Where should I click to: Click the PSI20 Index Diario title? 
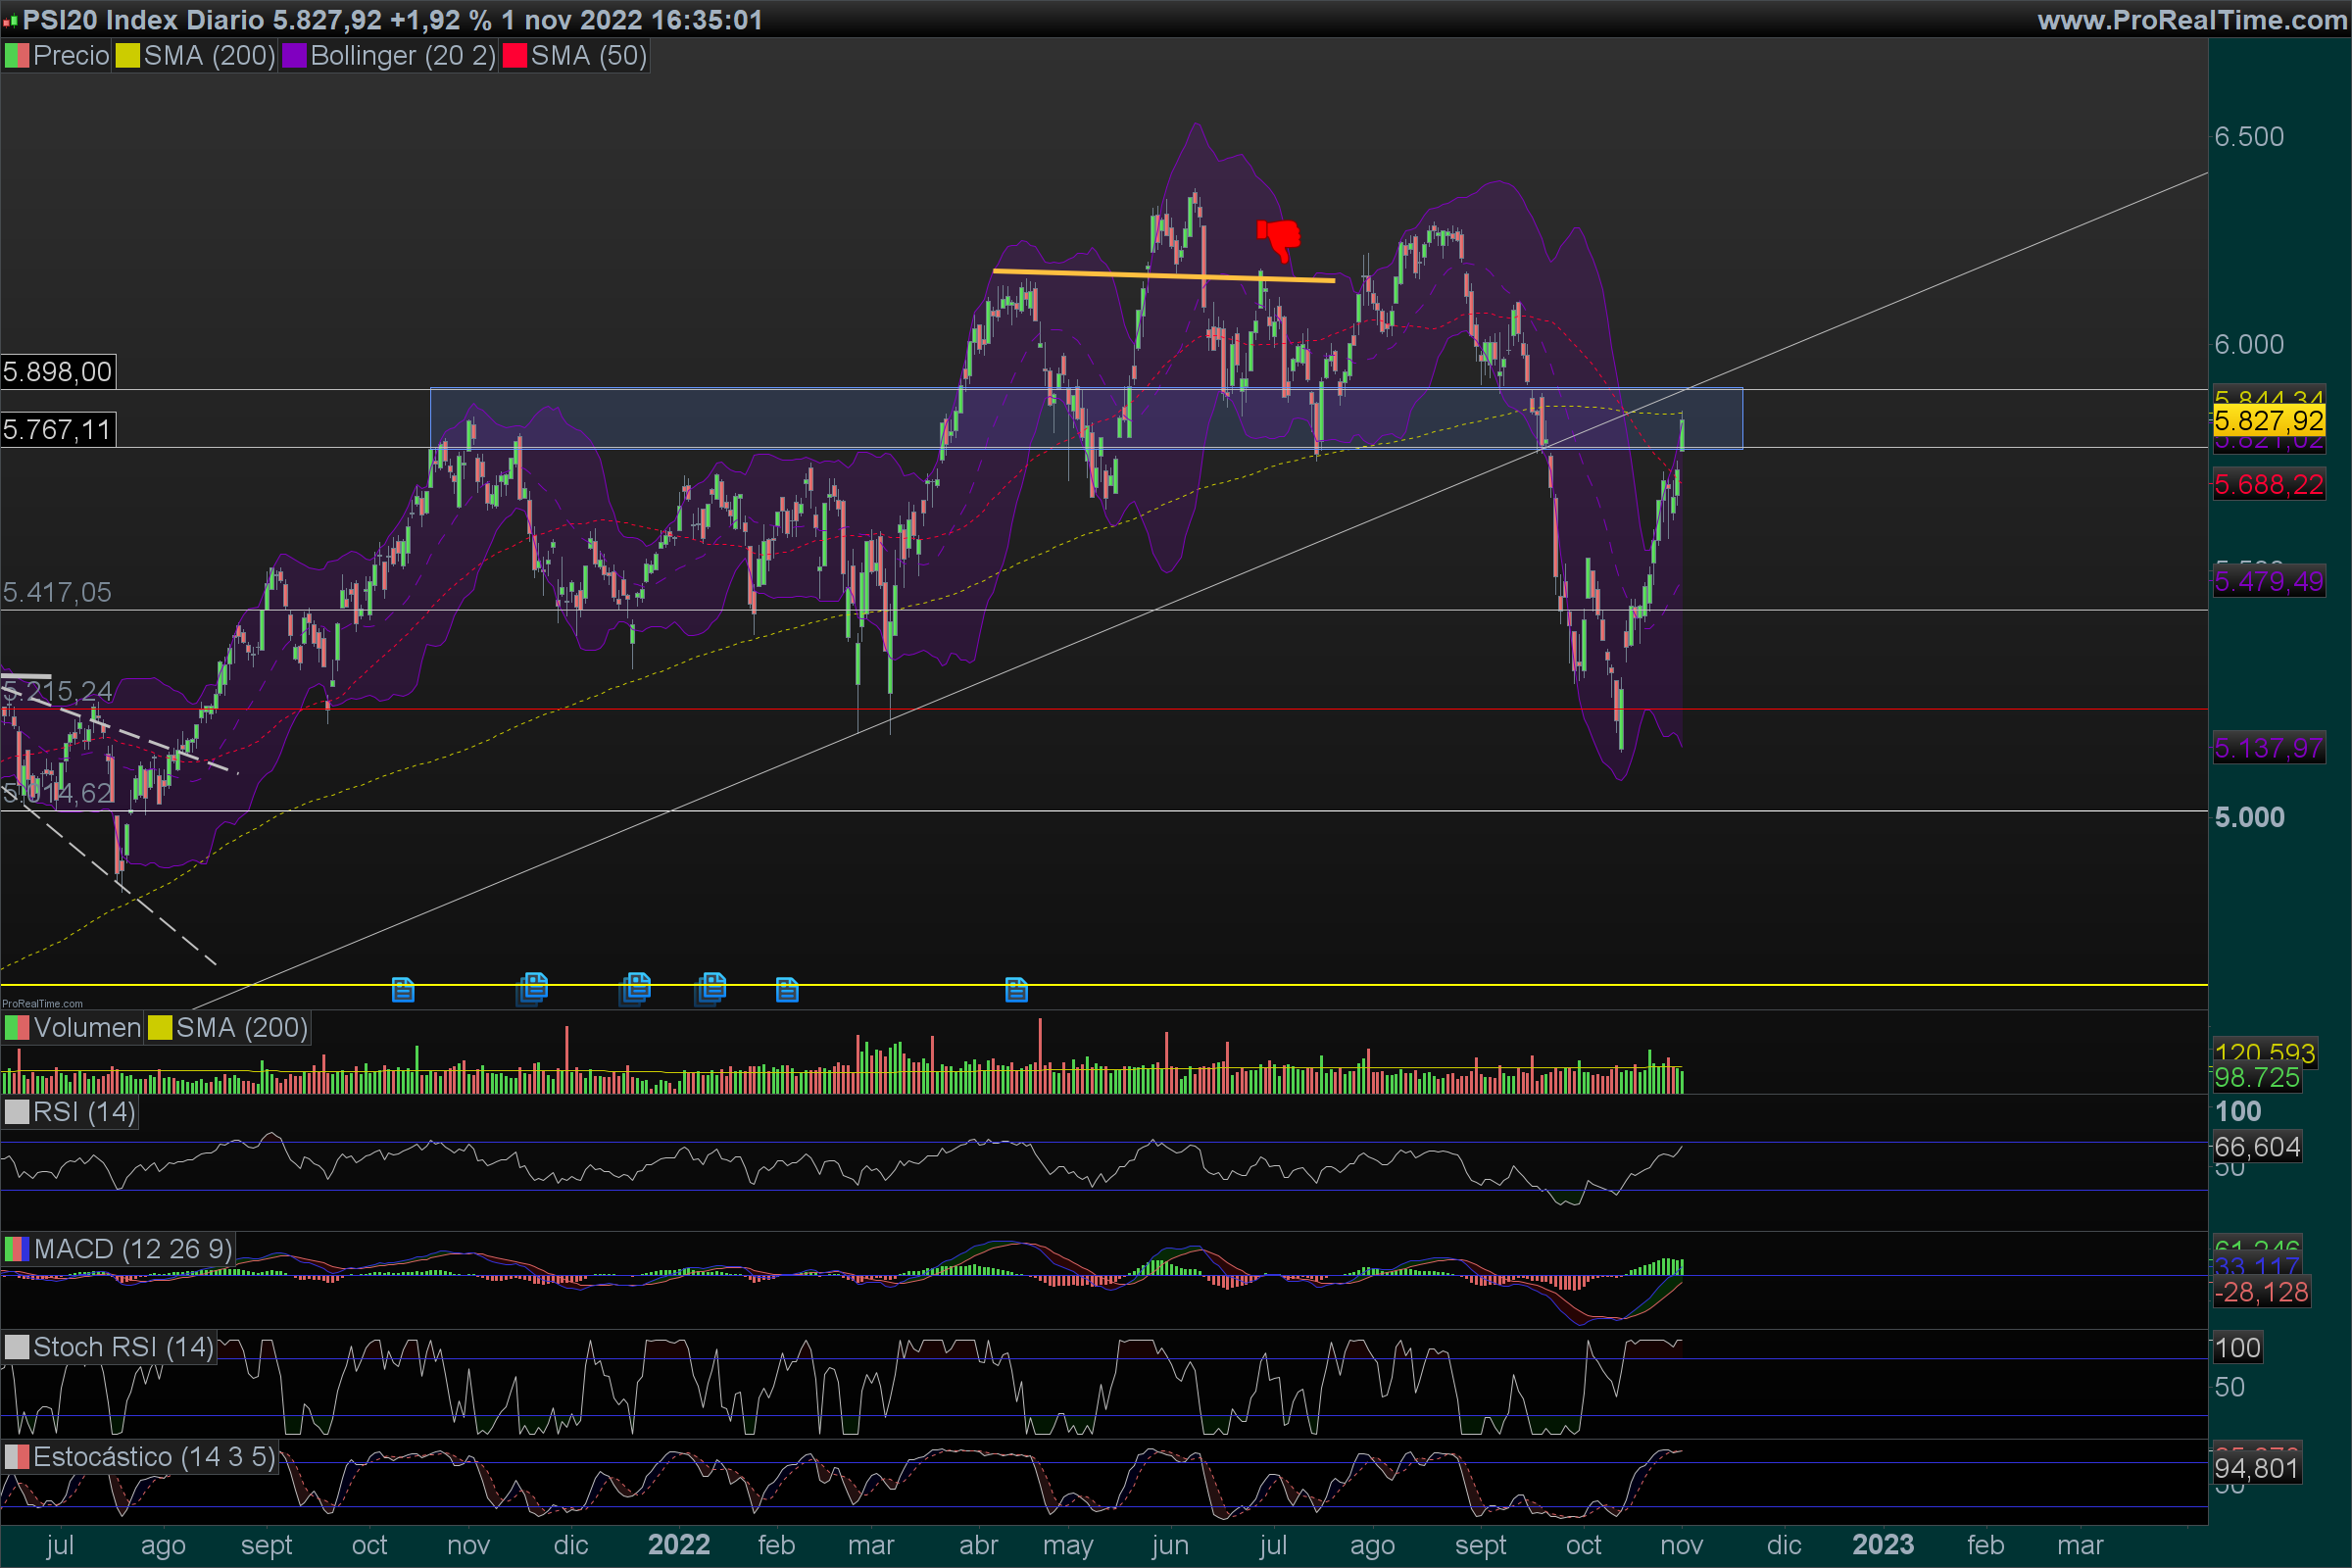pos(142,20)
